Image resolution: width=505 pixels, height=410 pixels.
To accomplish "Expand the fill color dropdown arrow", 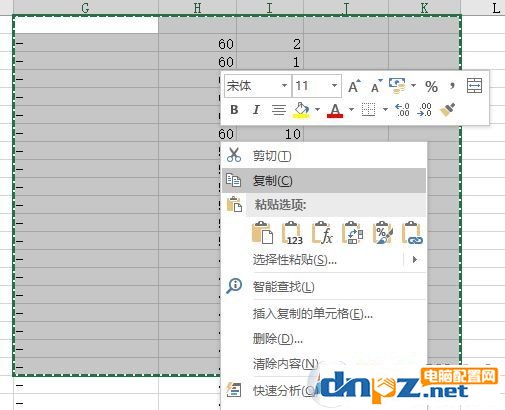I will click(317, 109).
